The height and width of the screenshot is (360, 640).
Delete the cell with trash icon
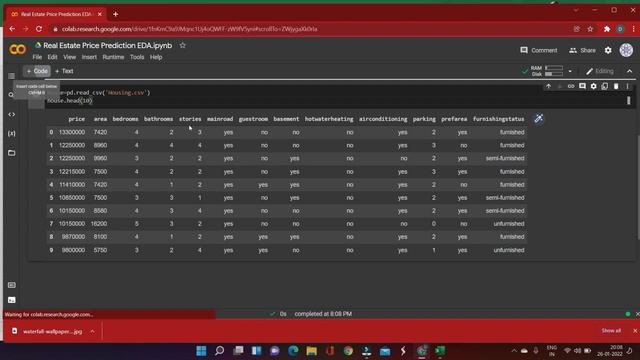coord(616,86)
